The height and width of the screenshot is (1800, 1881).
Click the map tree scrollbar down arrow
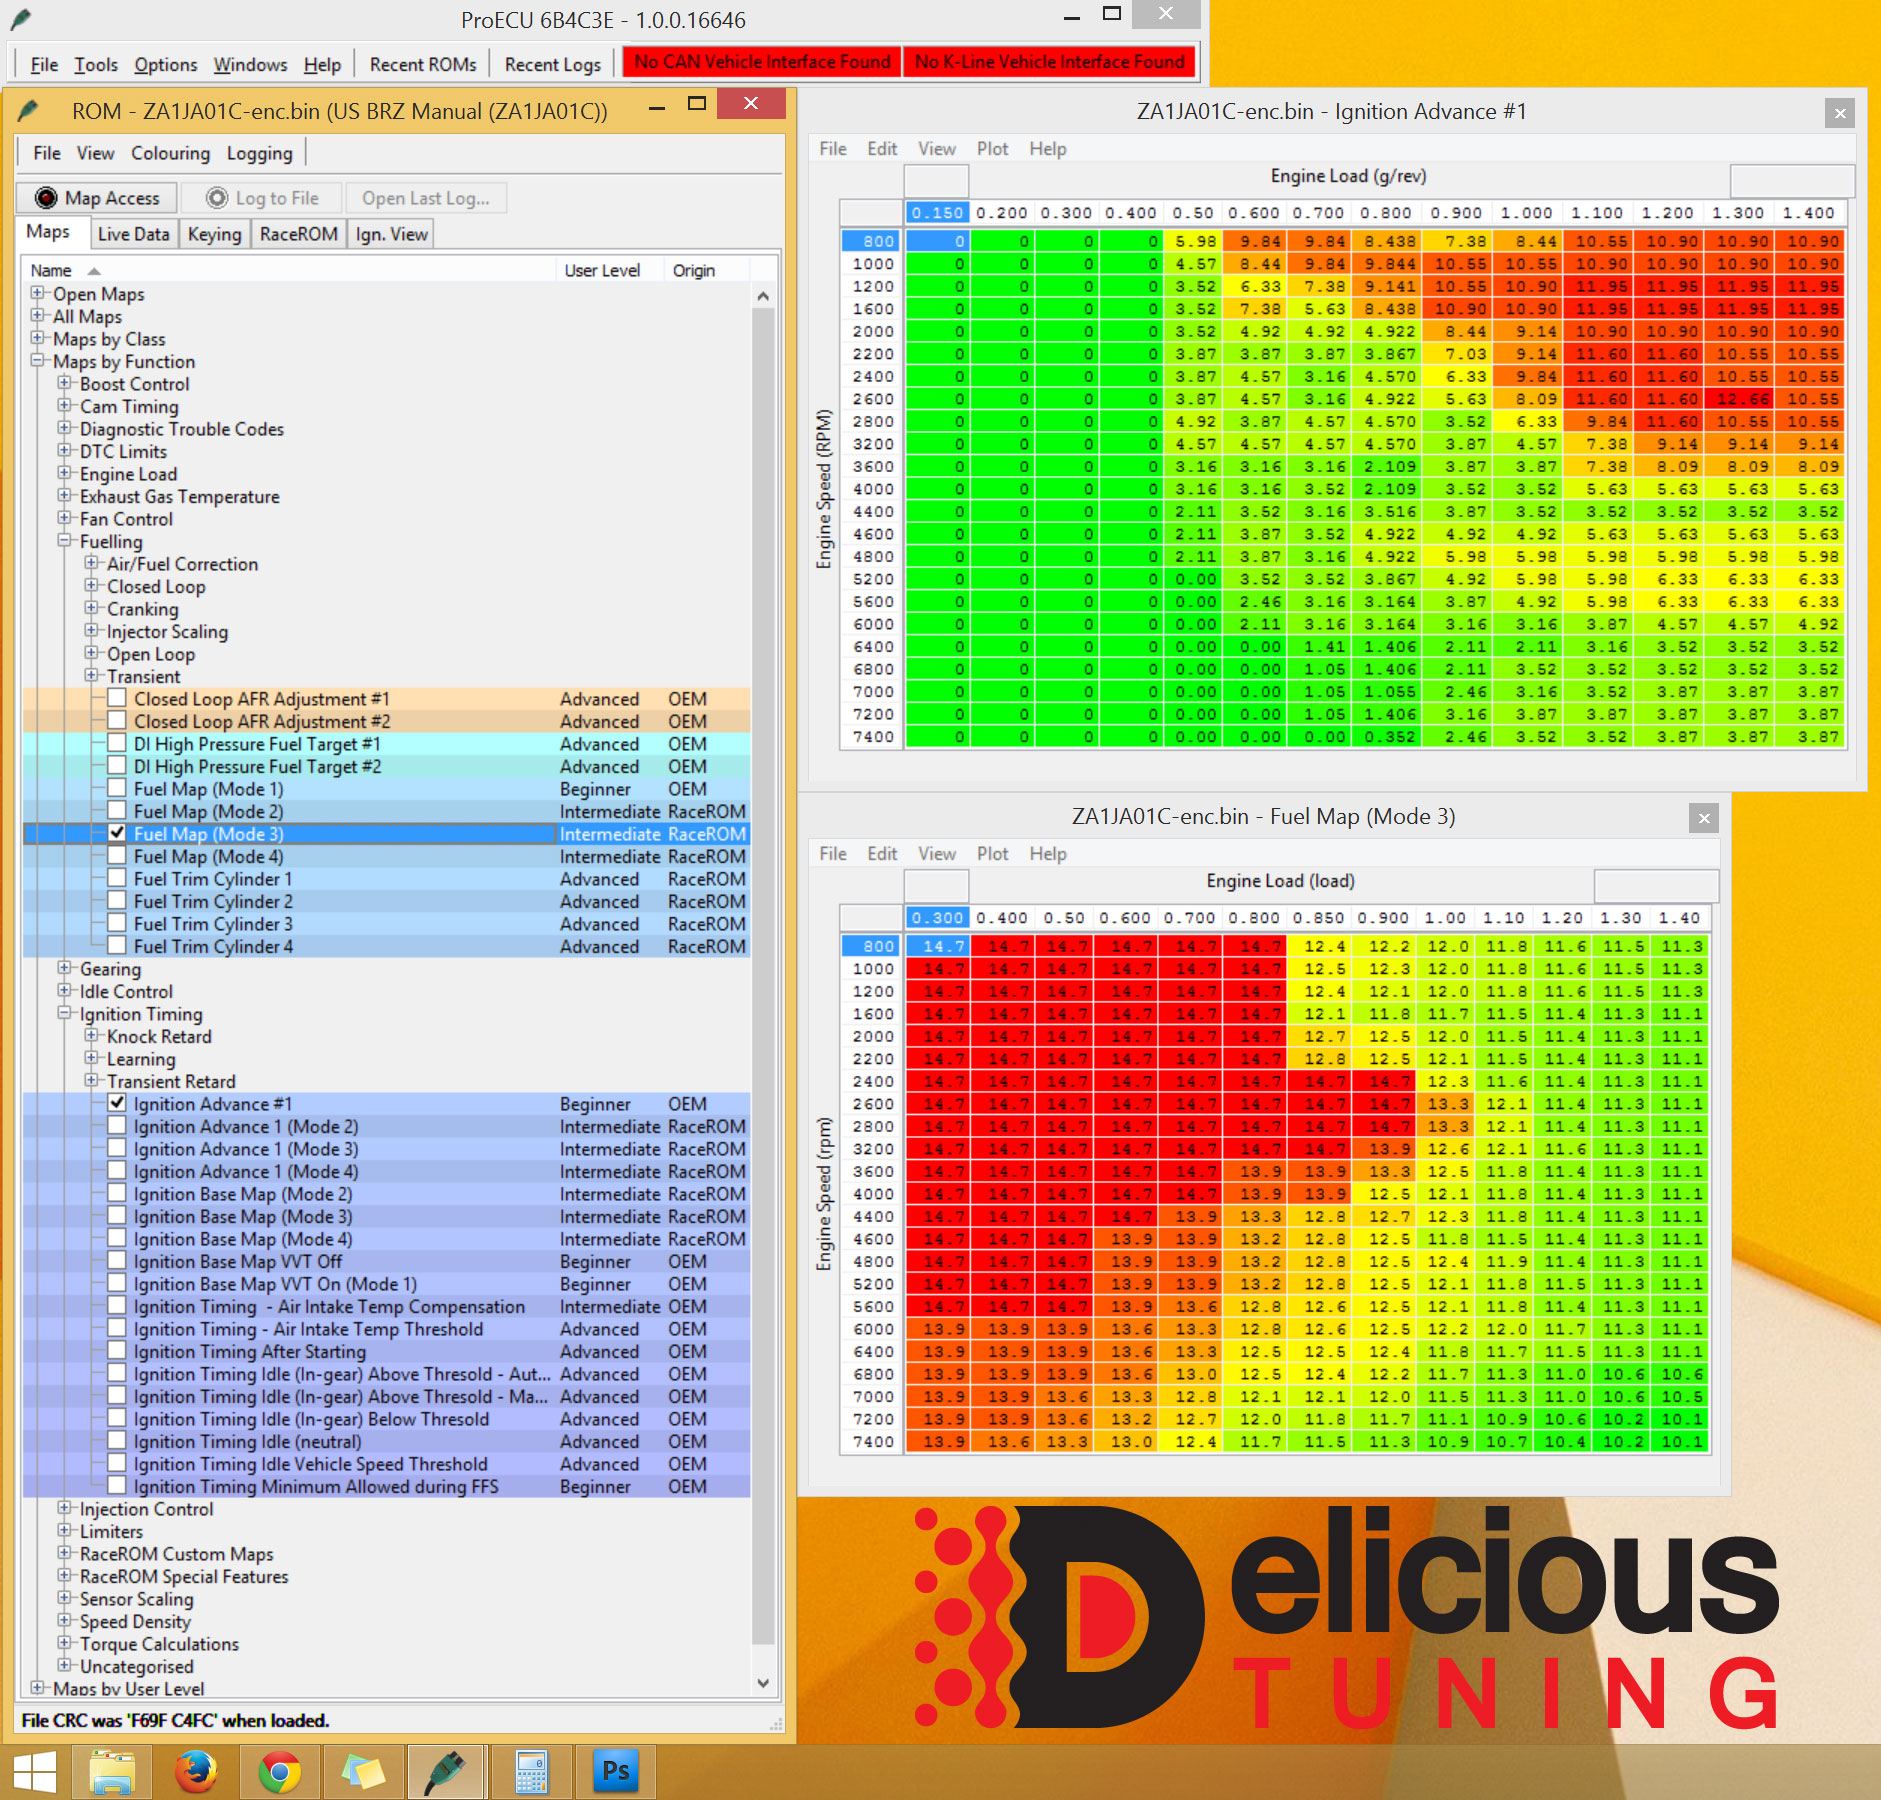tap(763, 1683)
